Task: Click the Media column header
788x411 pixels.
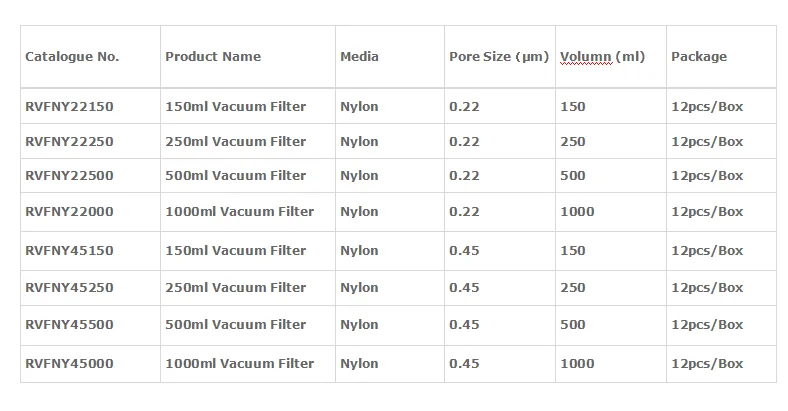Action: pos(359,57)
